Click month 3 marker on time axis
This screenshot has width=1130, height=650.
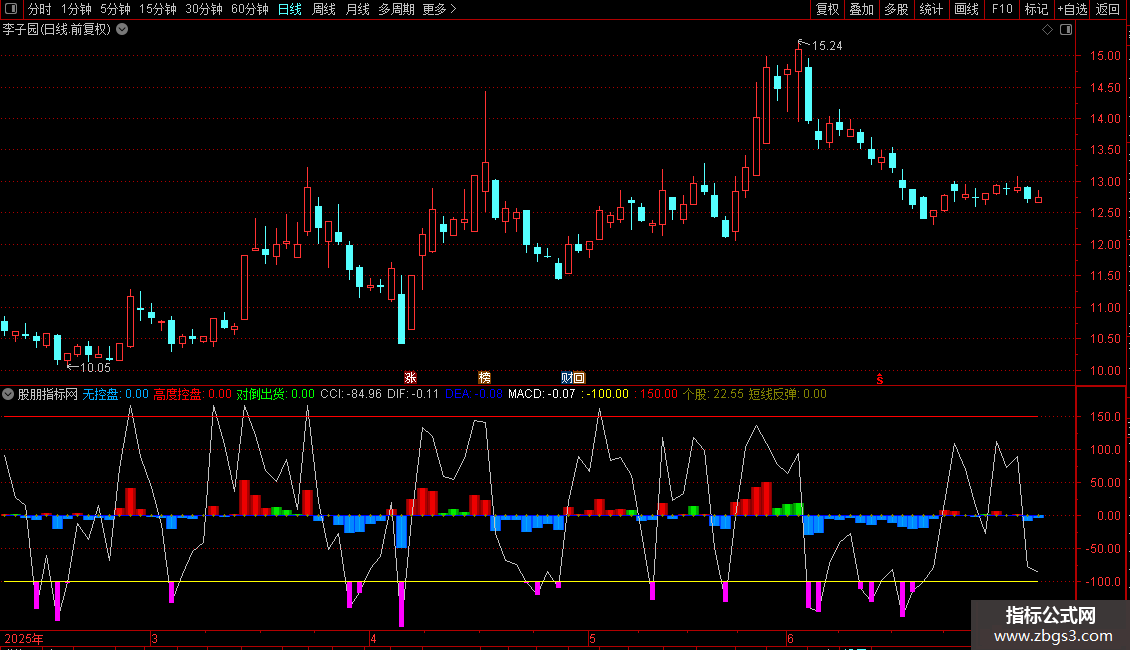(x=154, y=639)
